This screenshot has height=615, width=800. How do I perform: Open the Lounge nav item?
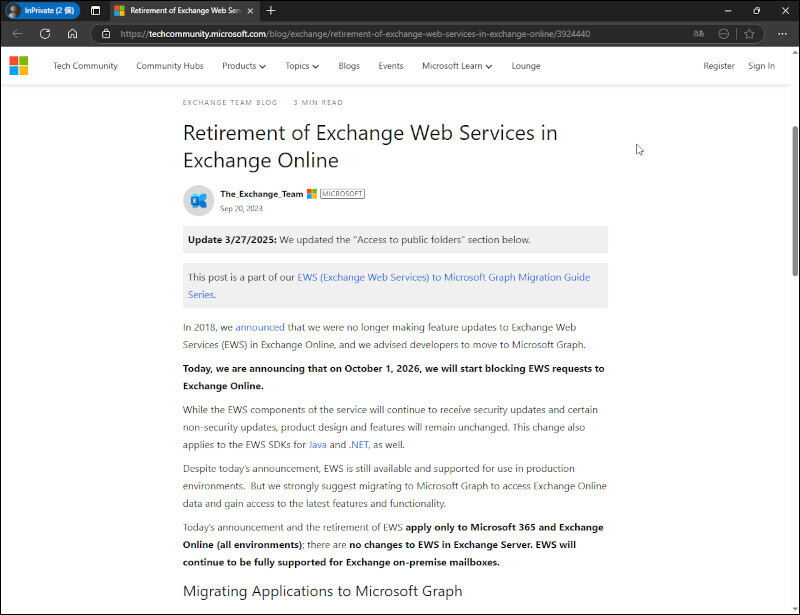pos(526,66)
